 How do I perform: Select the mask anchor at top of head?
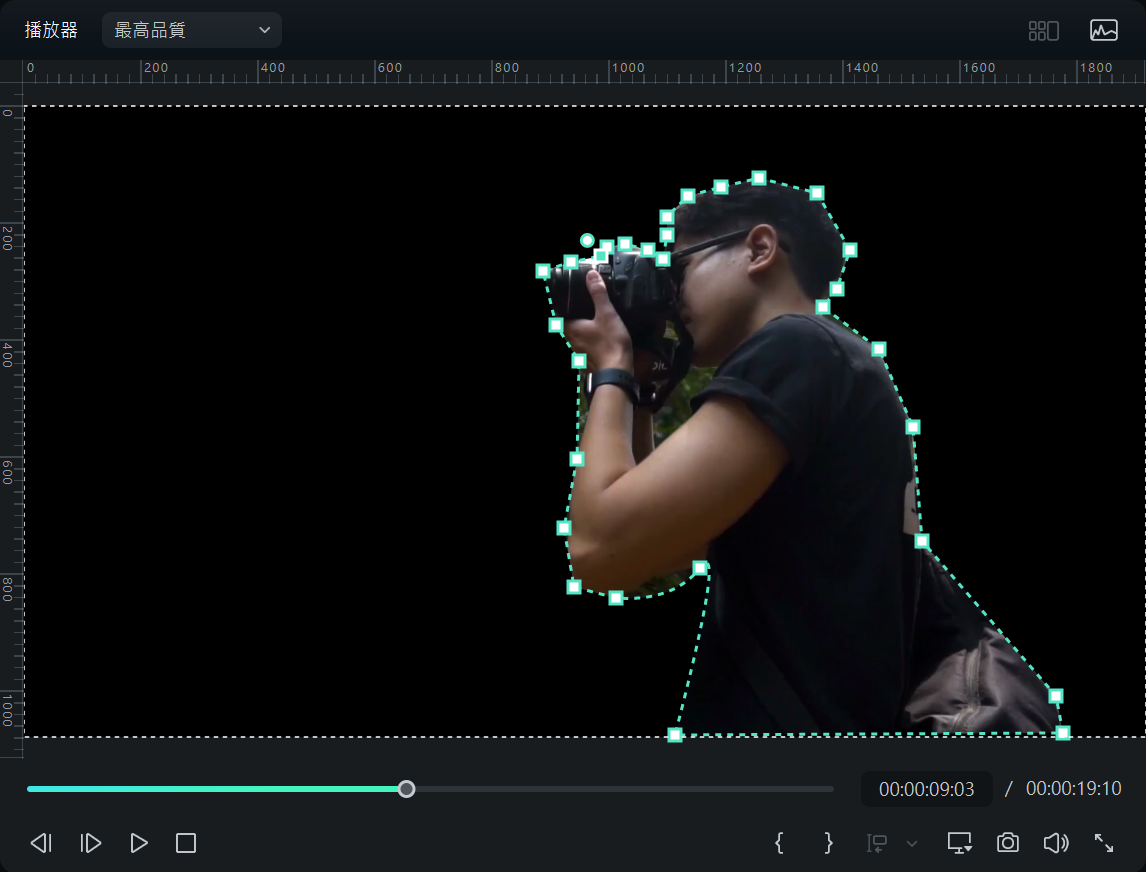(x=759, y=178)
